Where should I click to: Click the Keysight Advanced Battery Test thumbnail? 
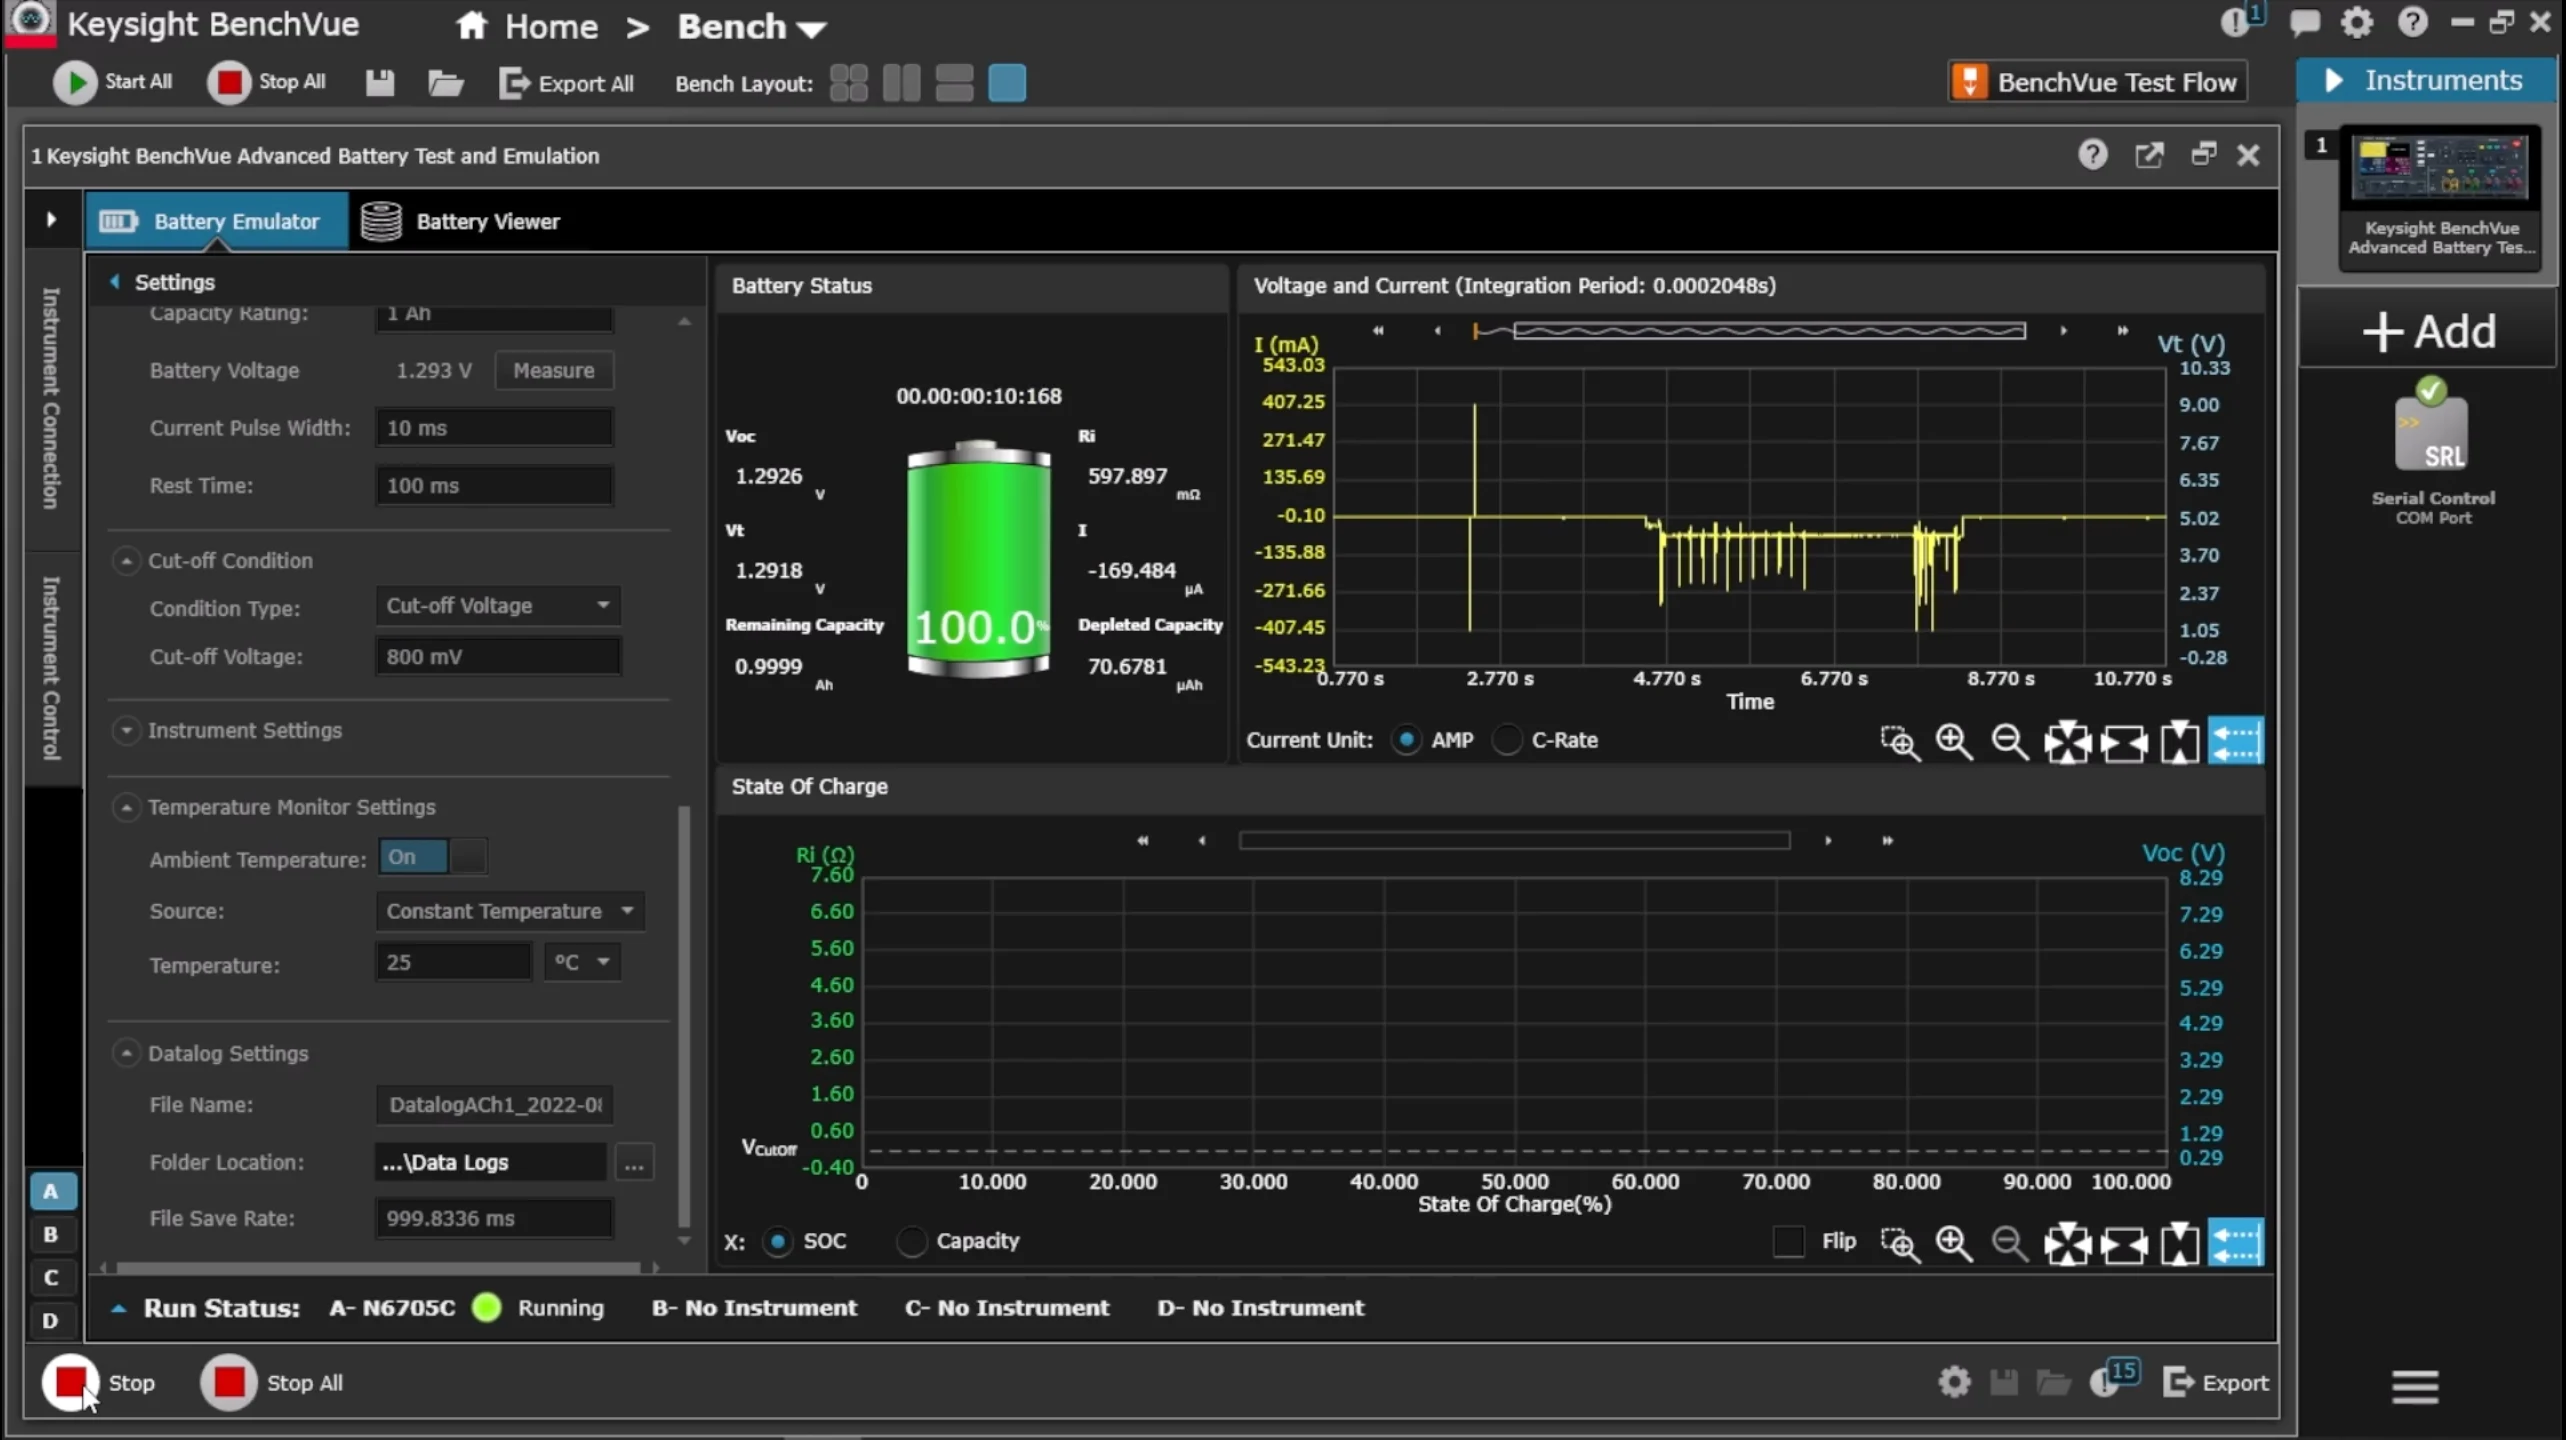tap(2440, 197)
